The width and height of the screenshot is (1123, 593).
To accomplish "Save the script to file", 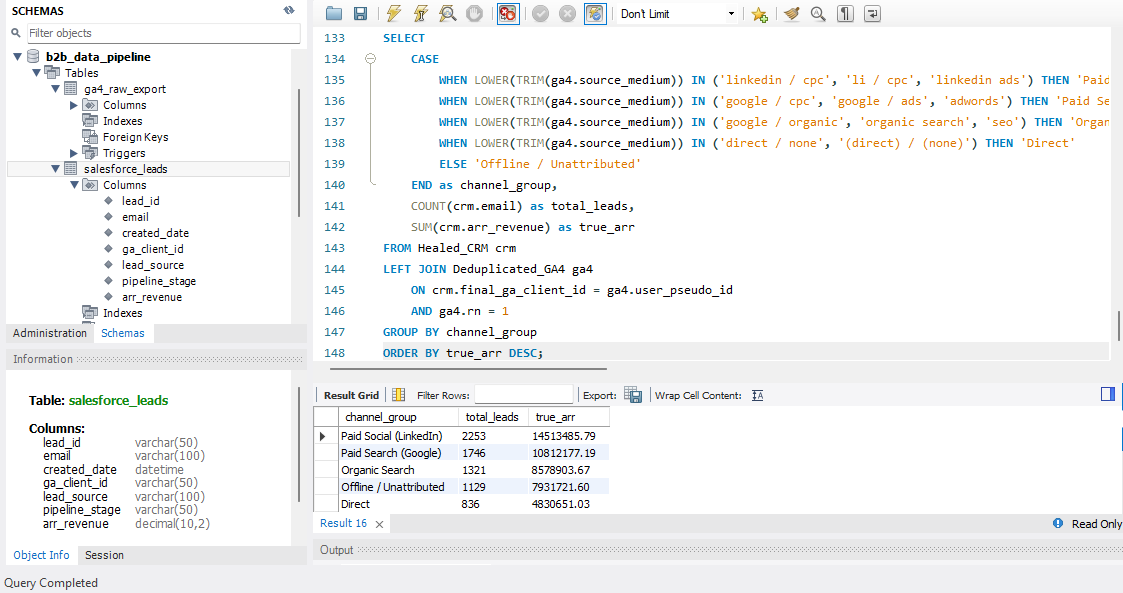I will point(360,14).
